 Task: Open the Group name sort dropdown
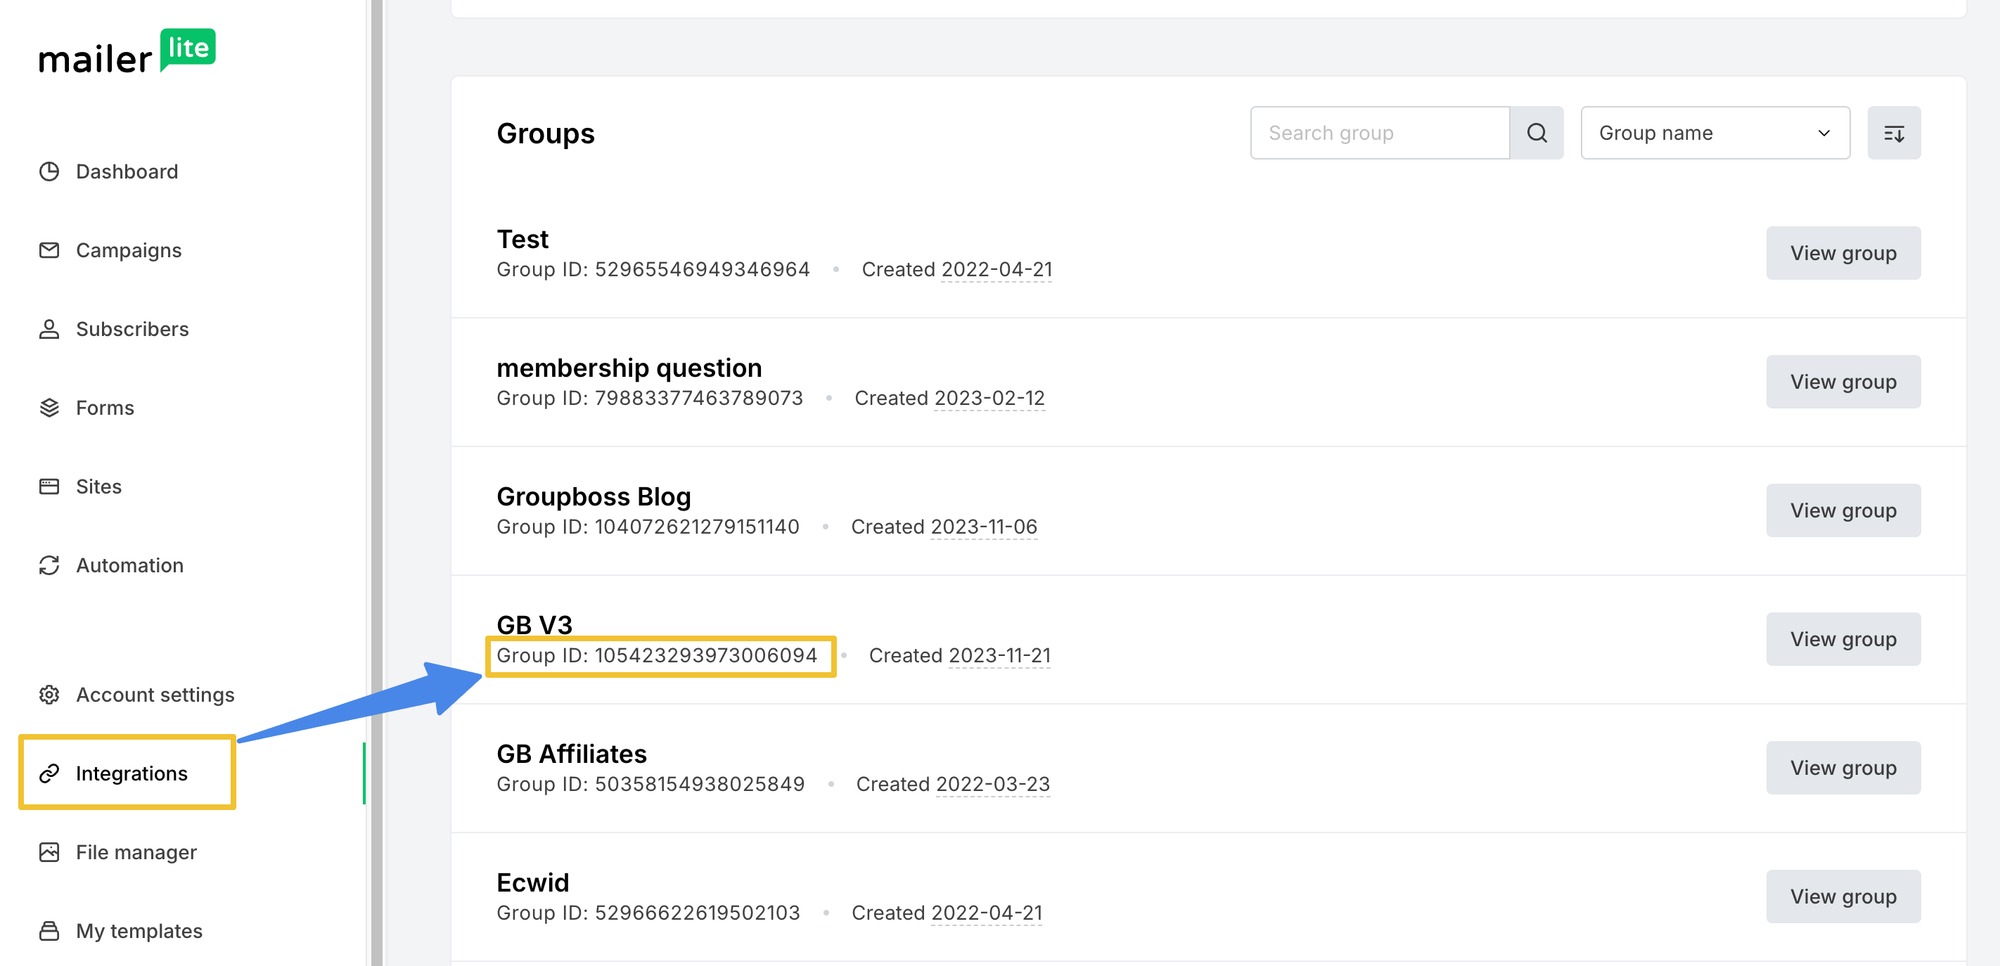point(1715,133)
